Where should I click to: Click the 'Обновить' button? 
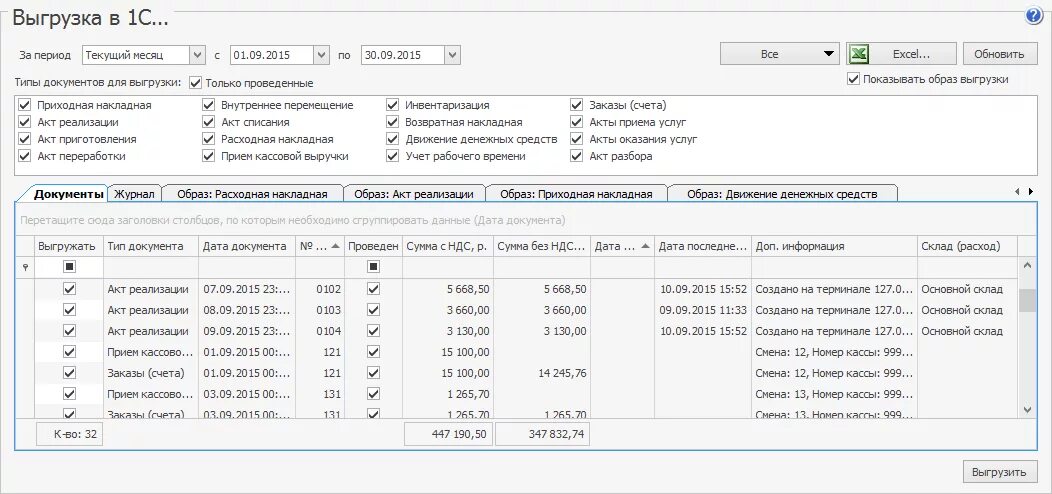point(1000,54)
